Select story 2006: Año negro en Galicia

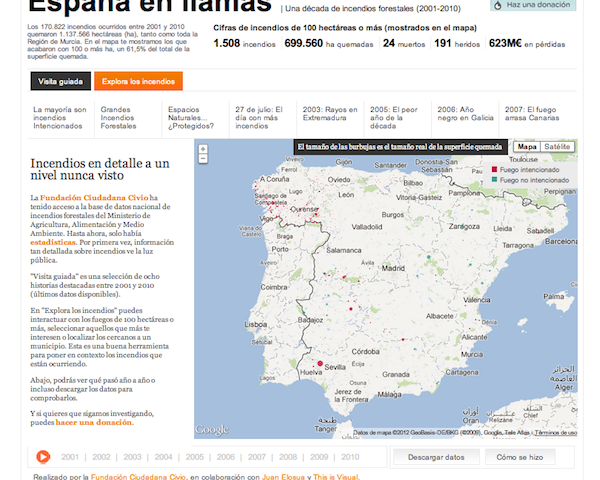[465, 114]
